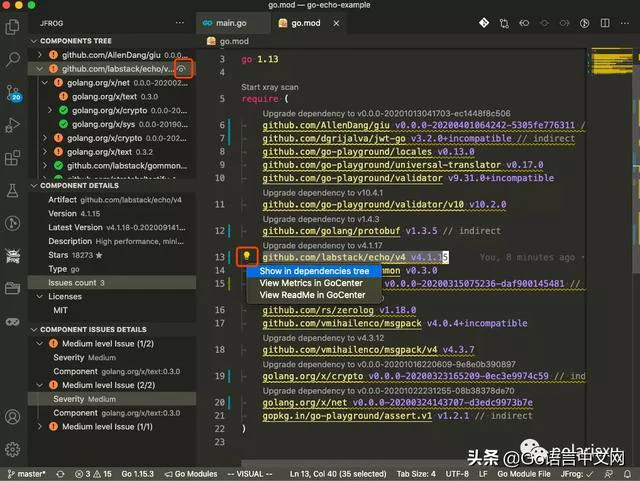Viewport: 640px width, 481px height.
Task: Collapse github.com/labstack/echo tree node
Action: 40,69
